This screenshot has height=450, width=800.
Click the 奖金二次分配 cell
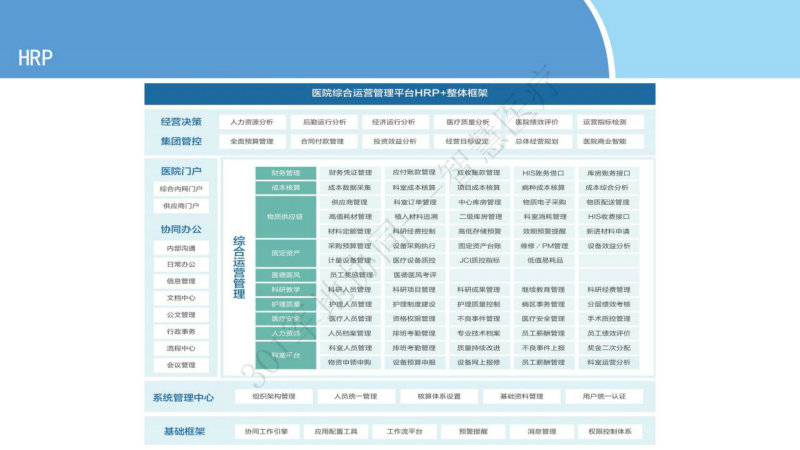coord(608,348)
